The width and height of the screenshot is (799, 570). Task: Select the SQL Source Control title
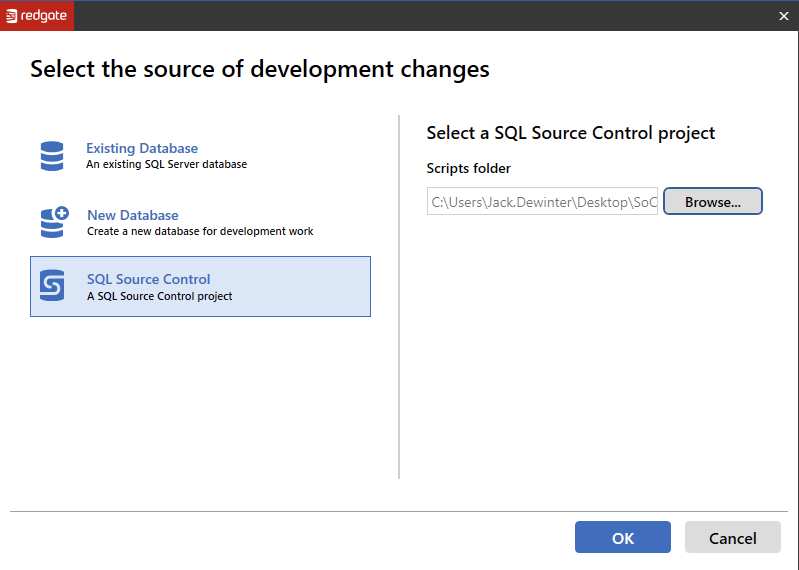point(148,279)
